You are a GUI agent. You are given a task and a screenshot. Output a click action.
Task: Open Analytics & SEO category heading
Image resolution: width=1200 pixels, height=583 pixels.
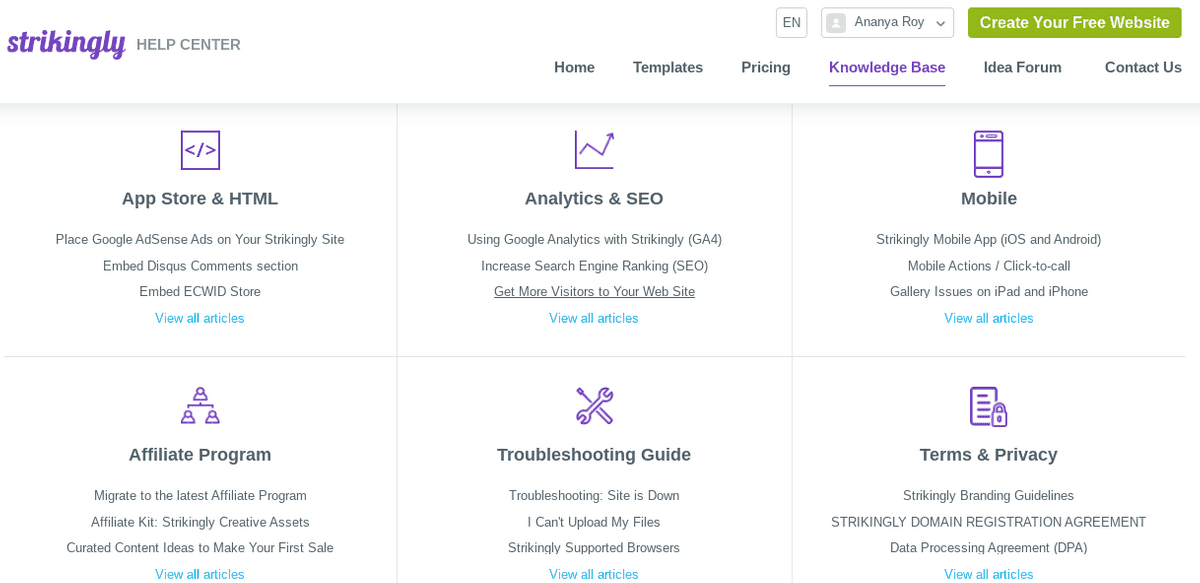[594, 198]
